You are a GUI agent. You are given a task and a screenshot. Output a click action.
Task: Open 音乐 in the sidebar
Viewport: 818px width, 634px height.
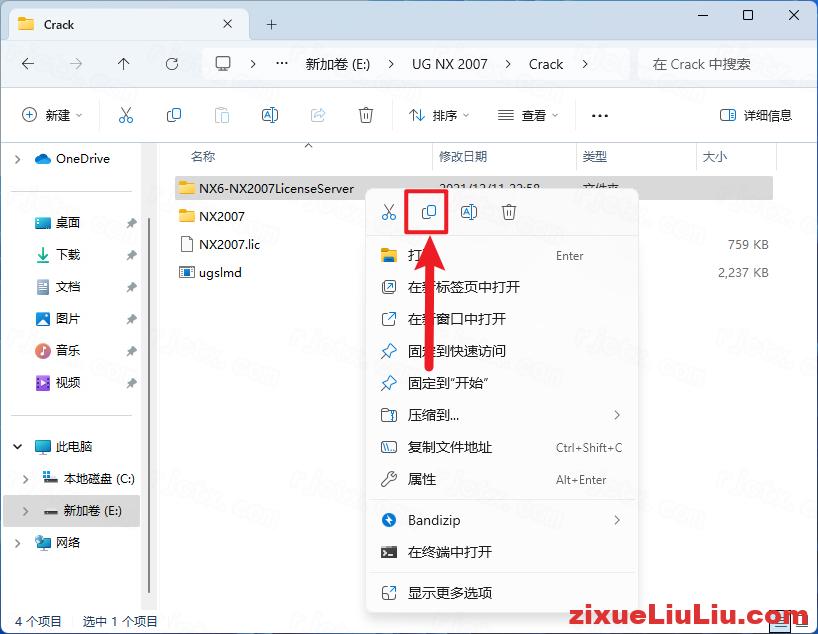pyautogui.click(x=57, y=350)
